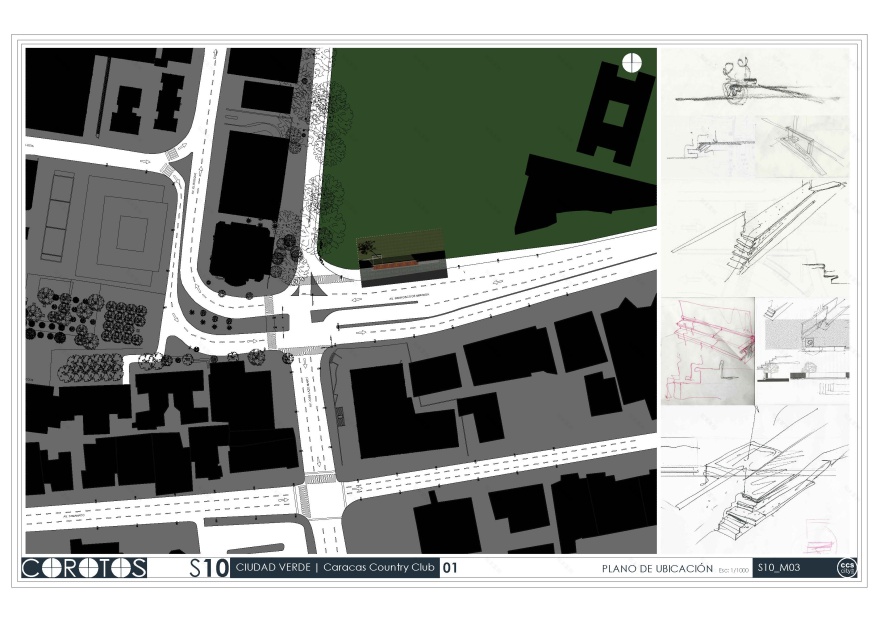
Task: Select the CIUDAD VERDE | Caracas Country Club title
Action: coord(335,568)
